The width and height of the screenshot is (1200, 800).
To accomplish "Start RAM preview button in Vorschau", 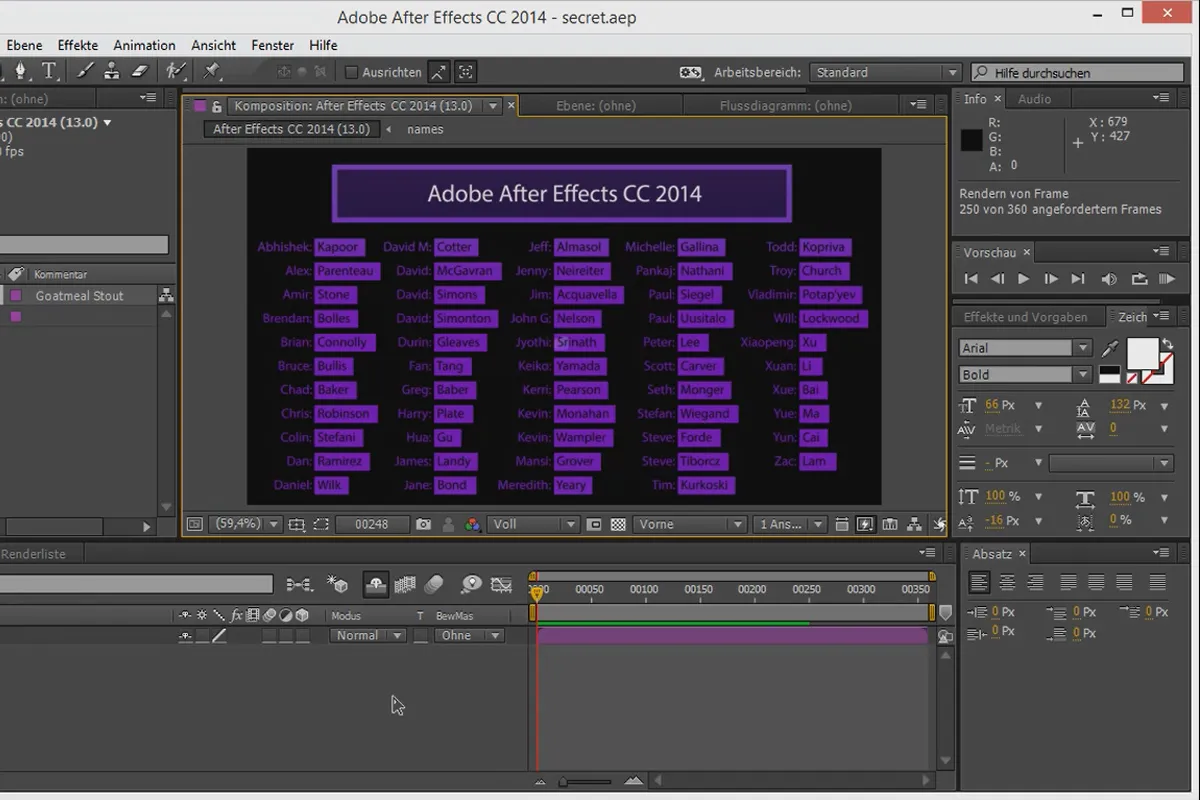I will pos(1167,279).
